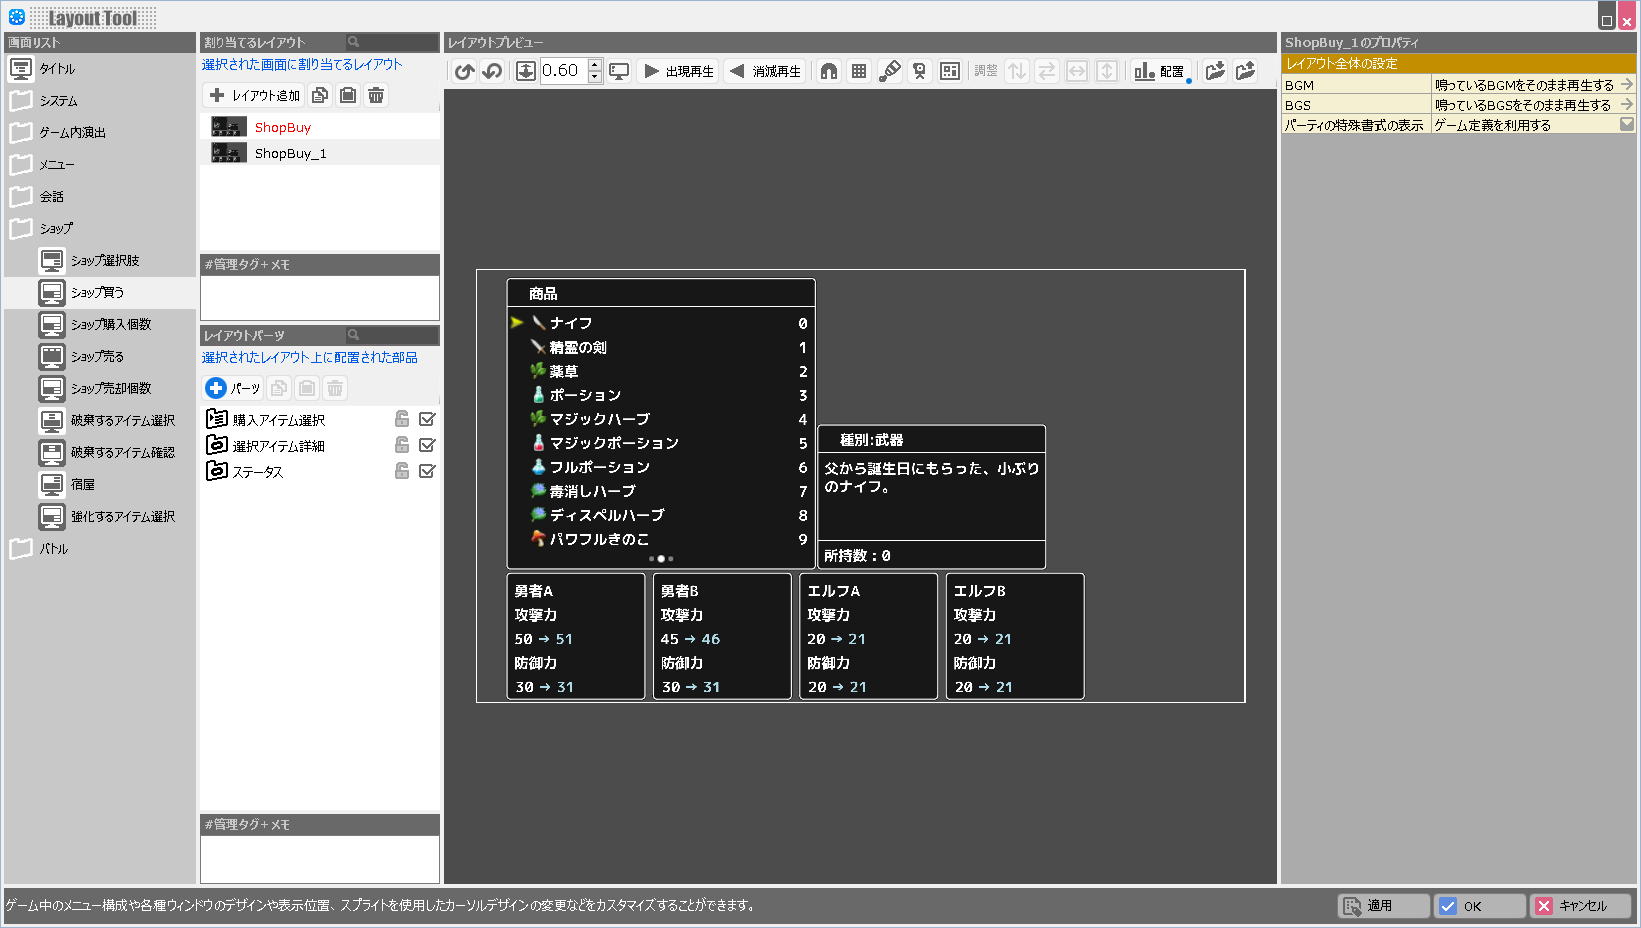1641x928 pixels.
Task: Click the 配置 alignment chart icon
Action: (1158, 71)
